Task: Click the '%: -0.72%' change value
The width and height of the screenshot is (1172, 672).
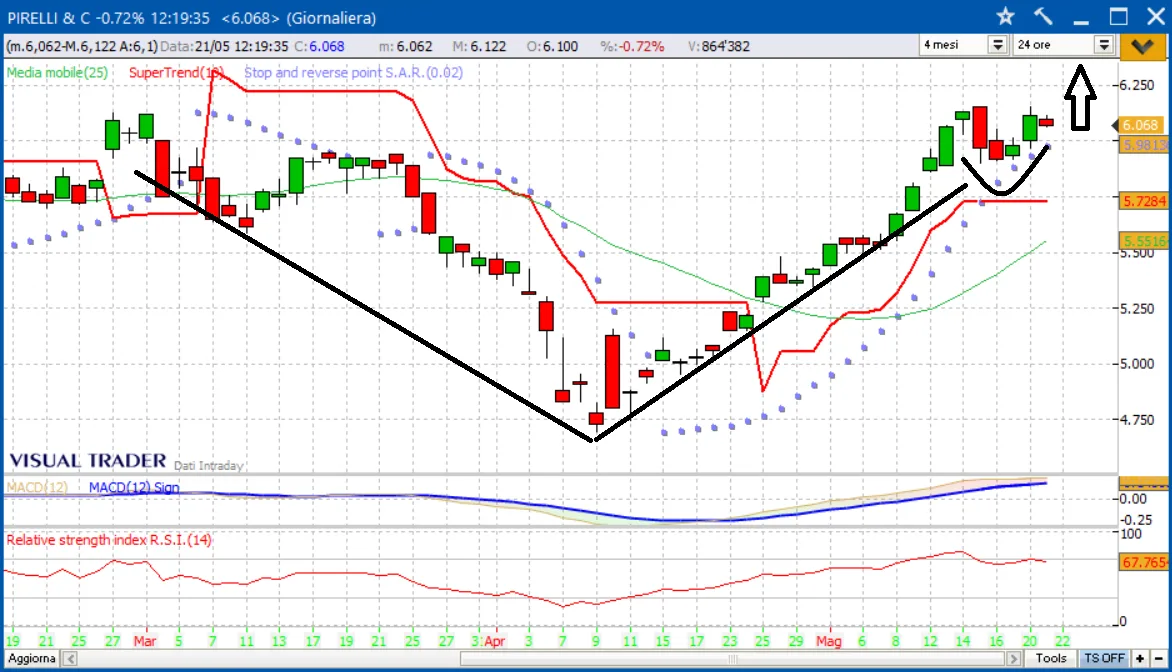Action: click(632, 46)
